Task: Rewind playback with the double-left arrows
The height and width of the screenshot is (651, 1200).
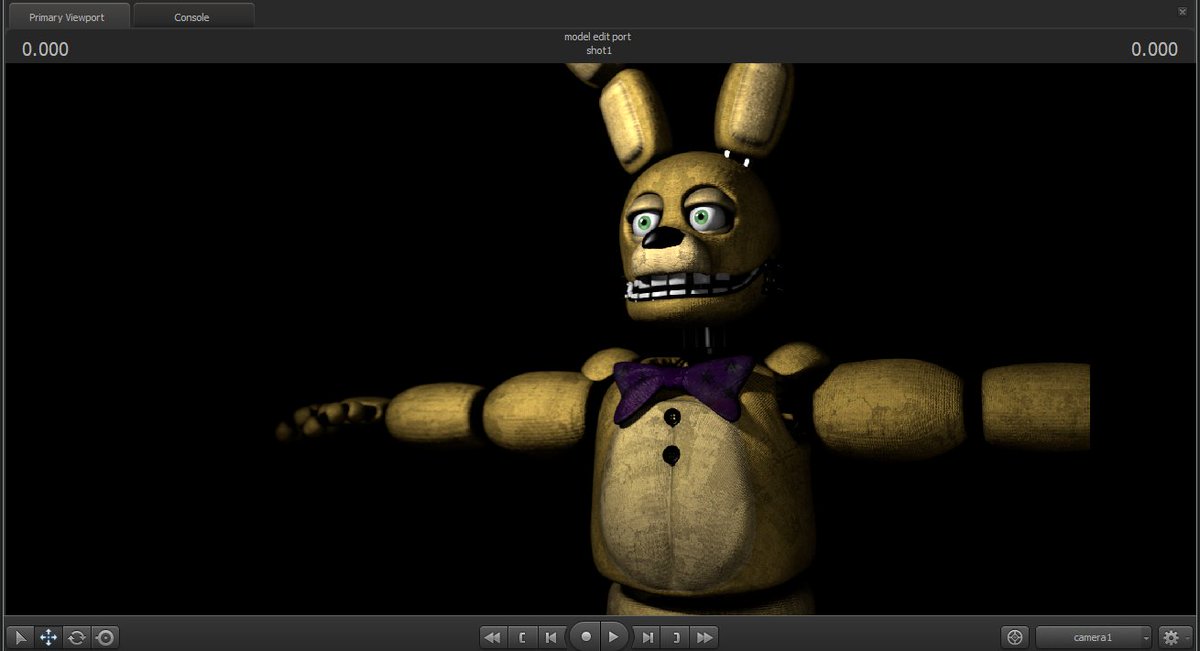Action: pyautogui.click(x=493, y=637)
